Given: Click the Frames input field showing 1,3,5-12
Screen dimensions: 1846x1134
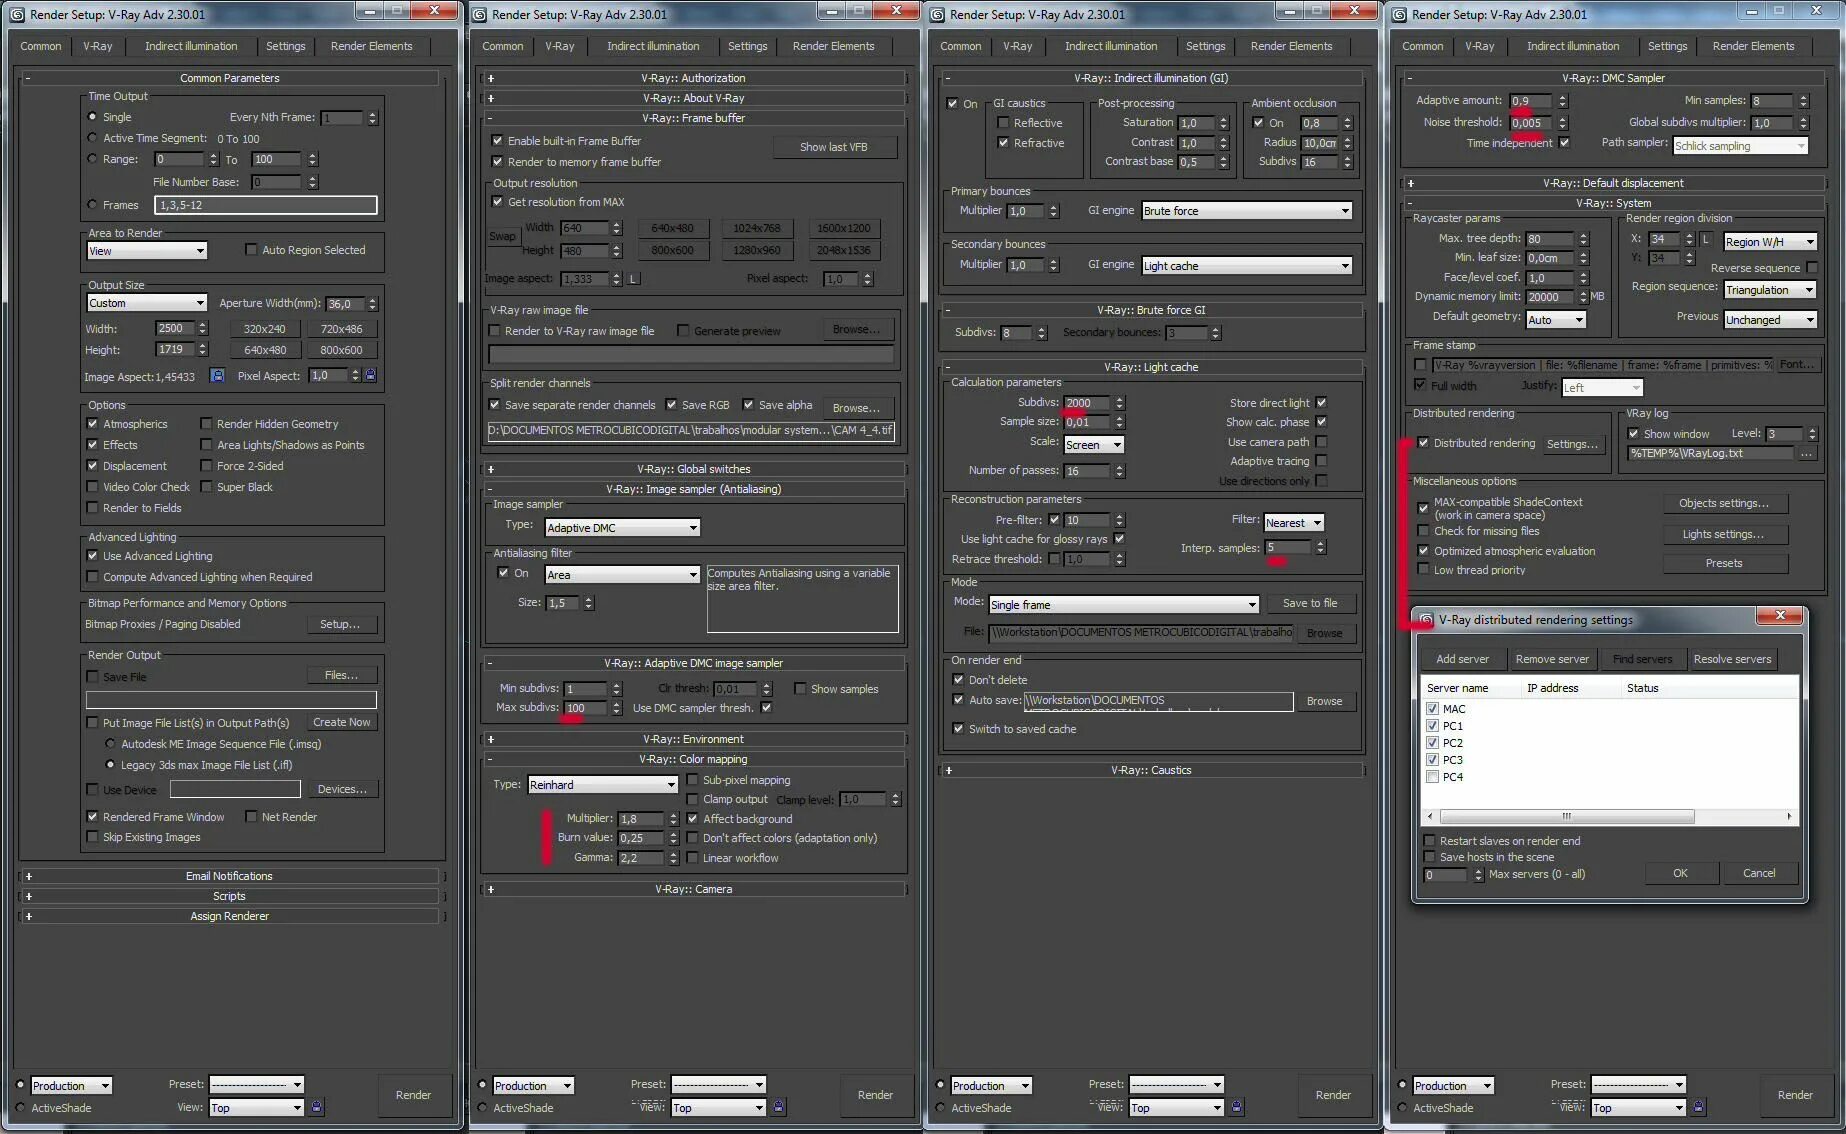Looking at the screenshot, I should pos(265,205).
